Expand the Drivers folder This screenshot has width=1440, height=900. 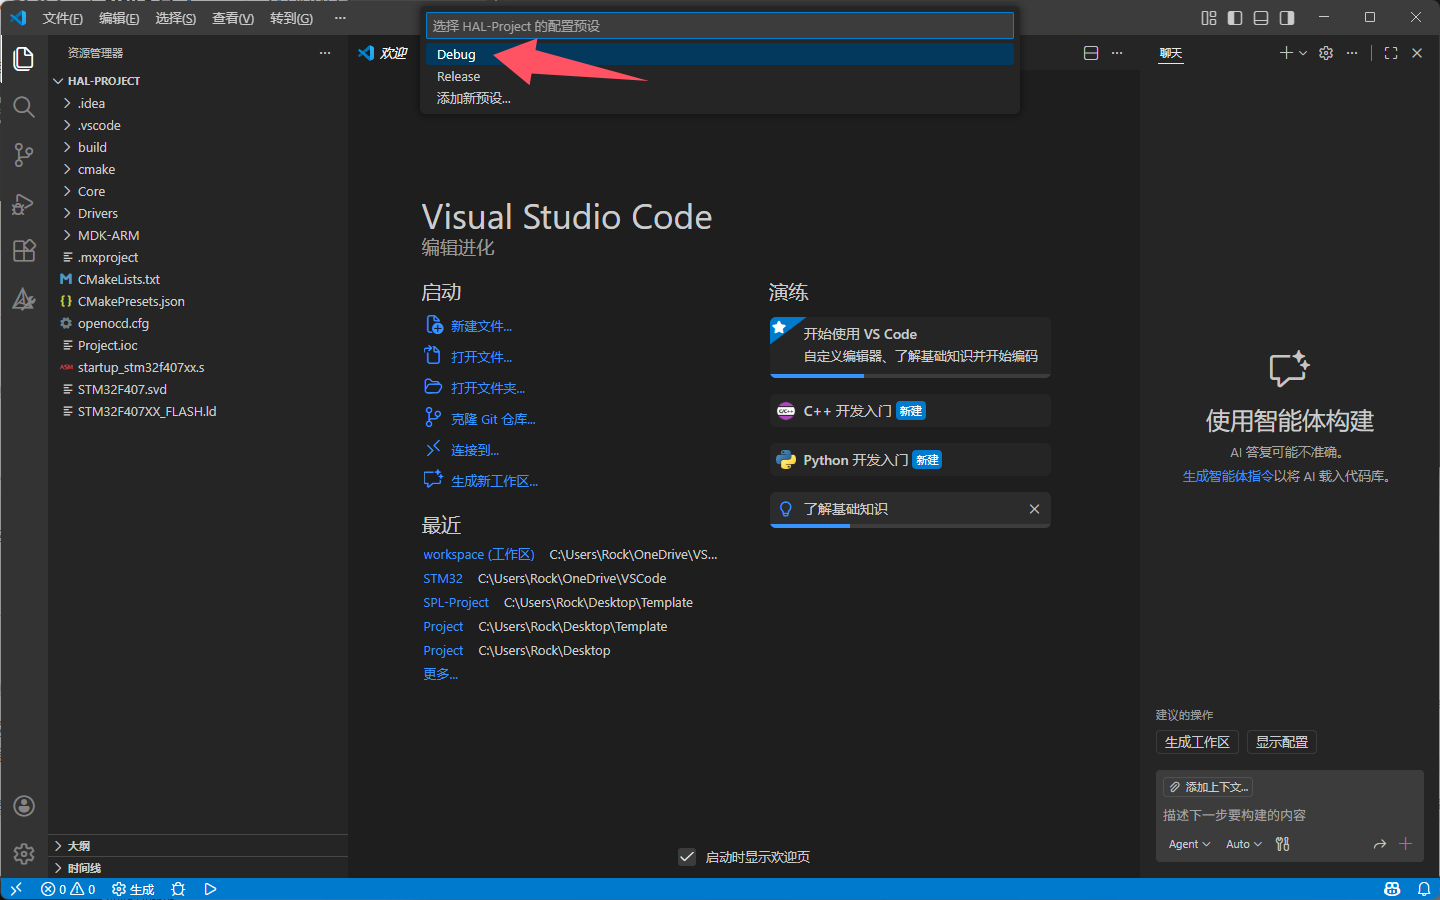click(198, 213)
